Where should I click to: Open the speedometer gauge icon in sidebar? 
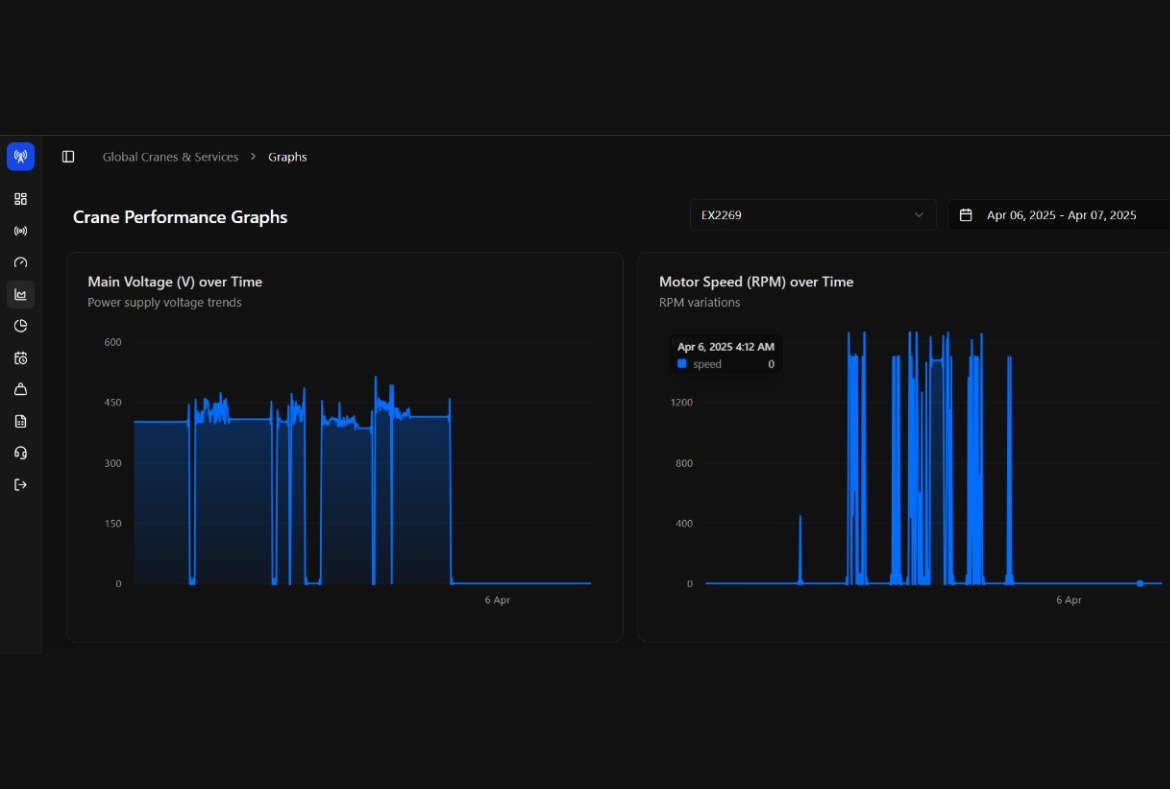[x=20, y=263]
